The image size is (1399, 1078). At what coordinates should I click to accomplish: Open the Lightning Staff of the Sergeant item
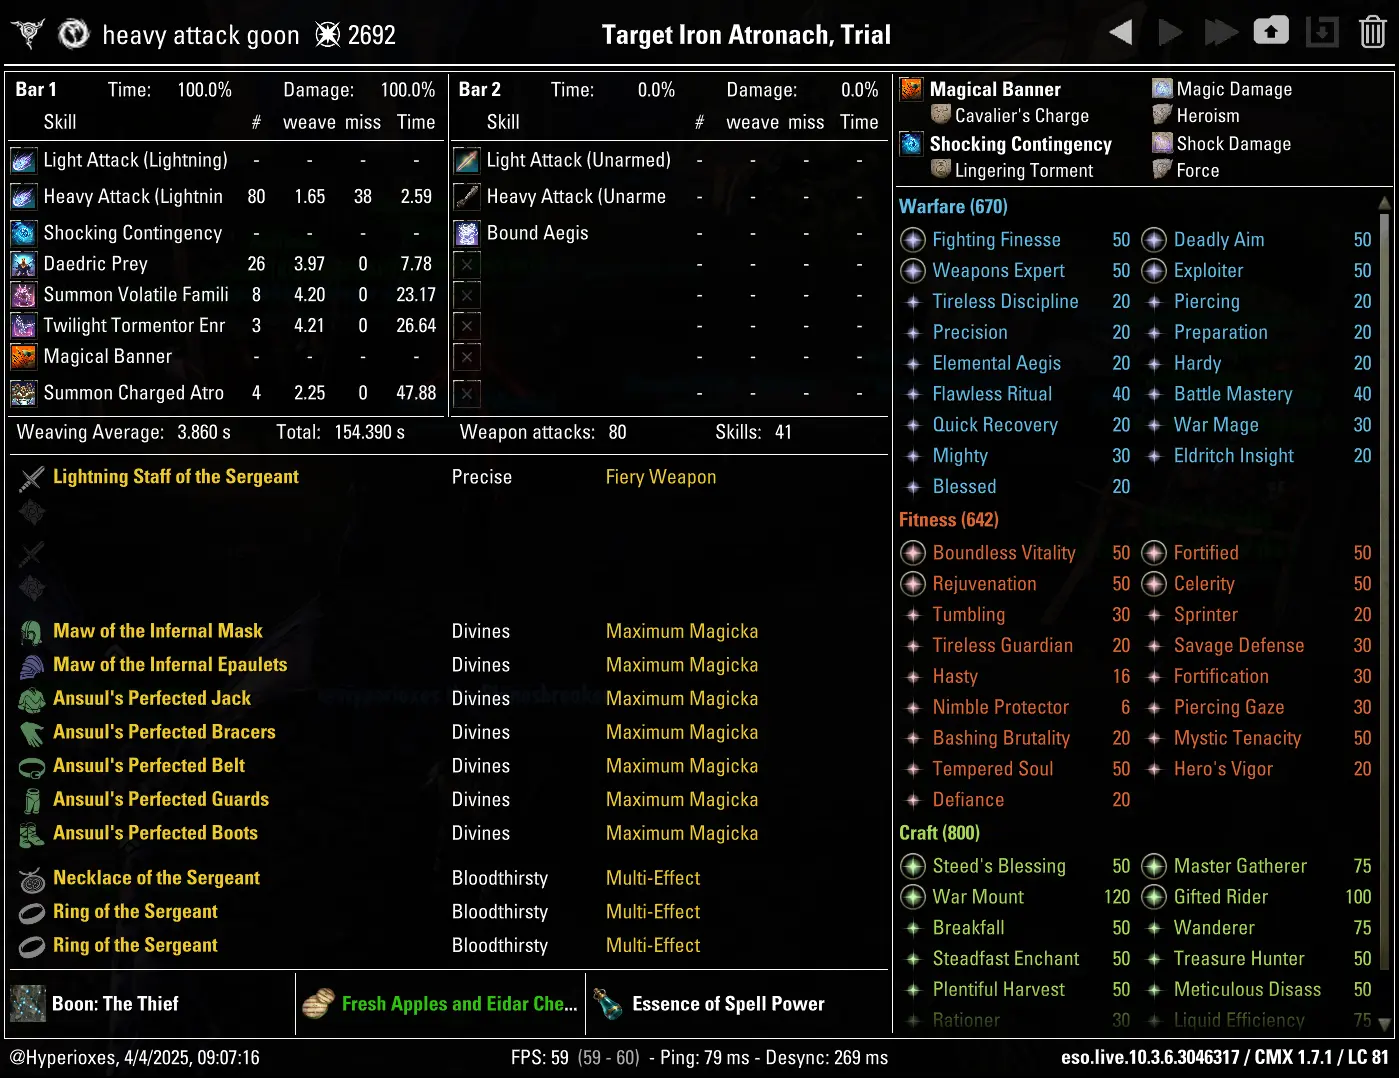(x=175, y=477)
